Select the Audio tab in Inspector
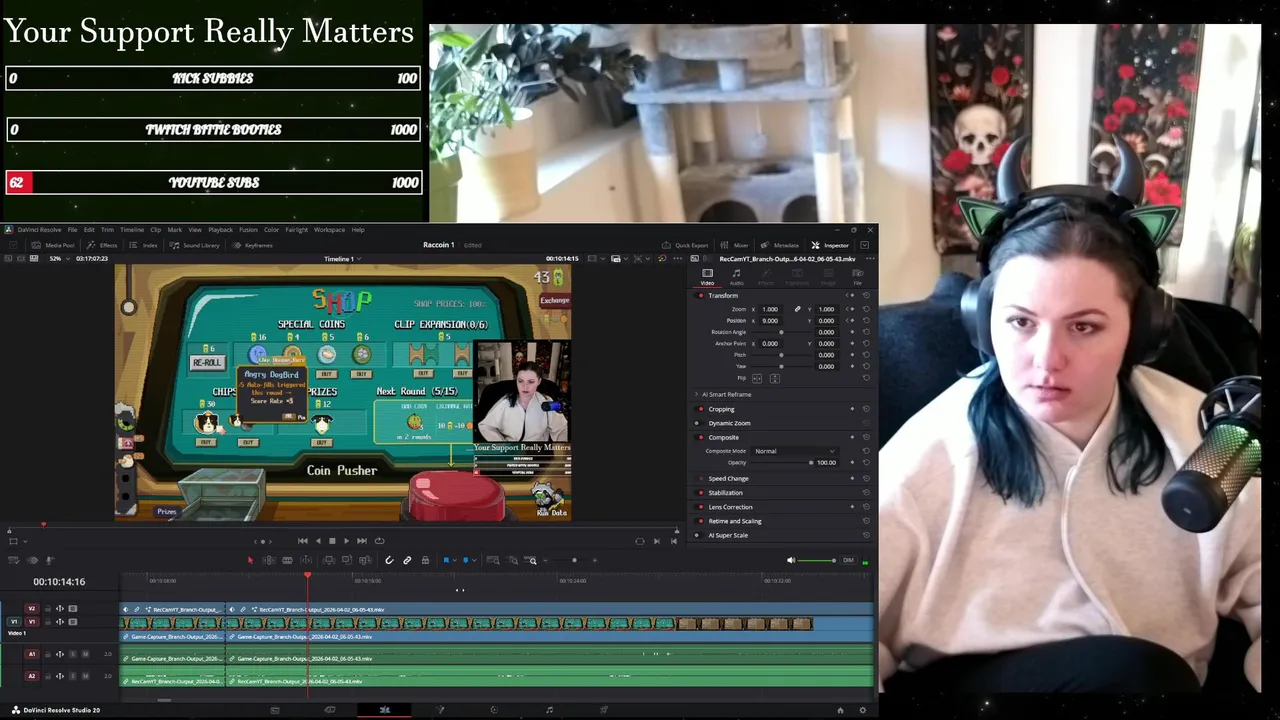The width and height of the screenshot is (1280, 720). (737, 277)
